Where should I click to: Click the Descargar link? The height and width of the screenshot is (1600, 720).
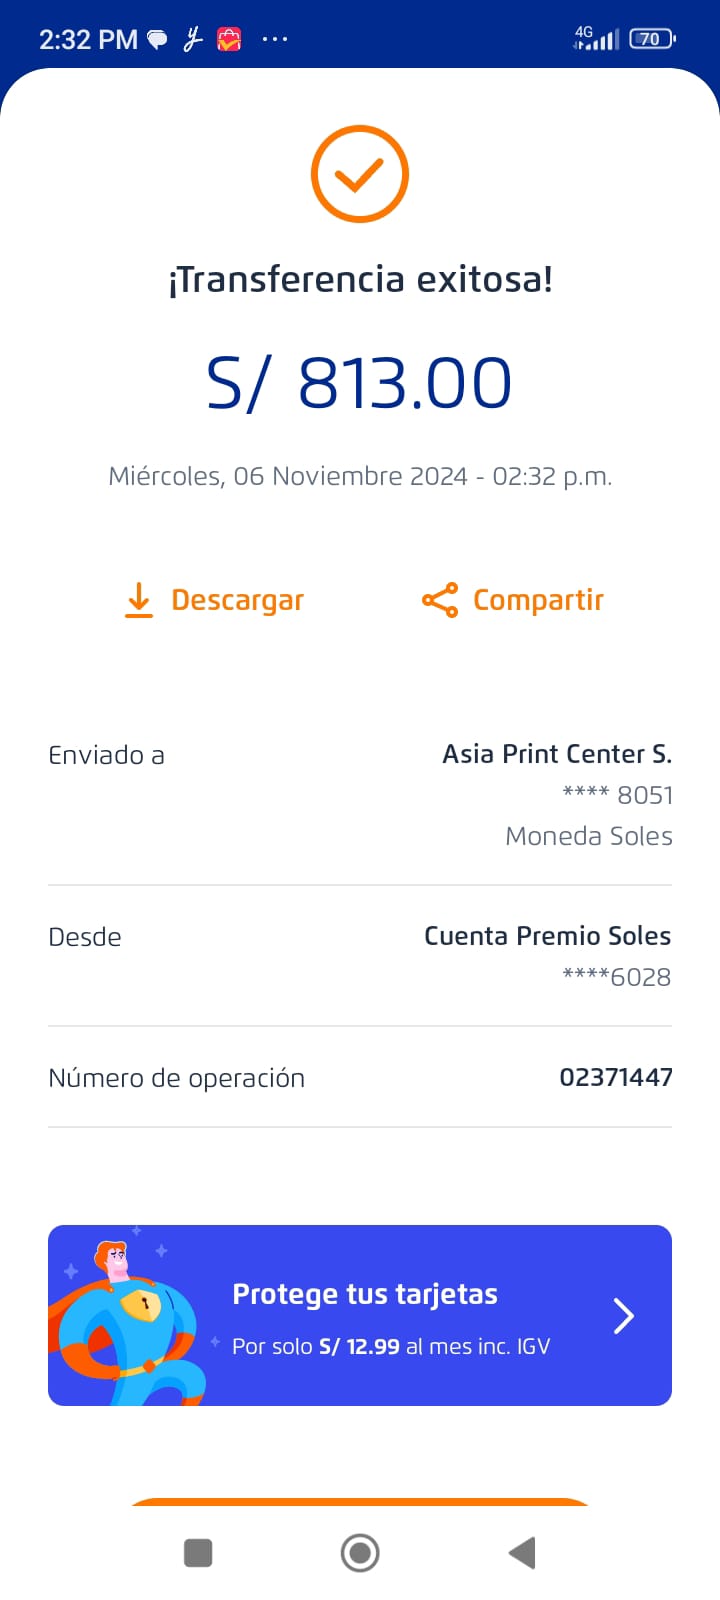tap(237, 600)
